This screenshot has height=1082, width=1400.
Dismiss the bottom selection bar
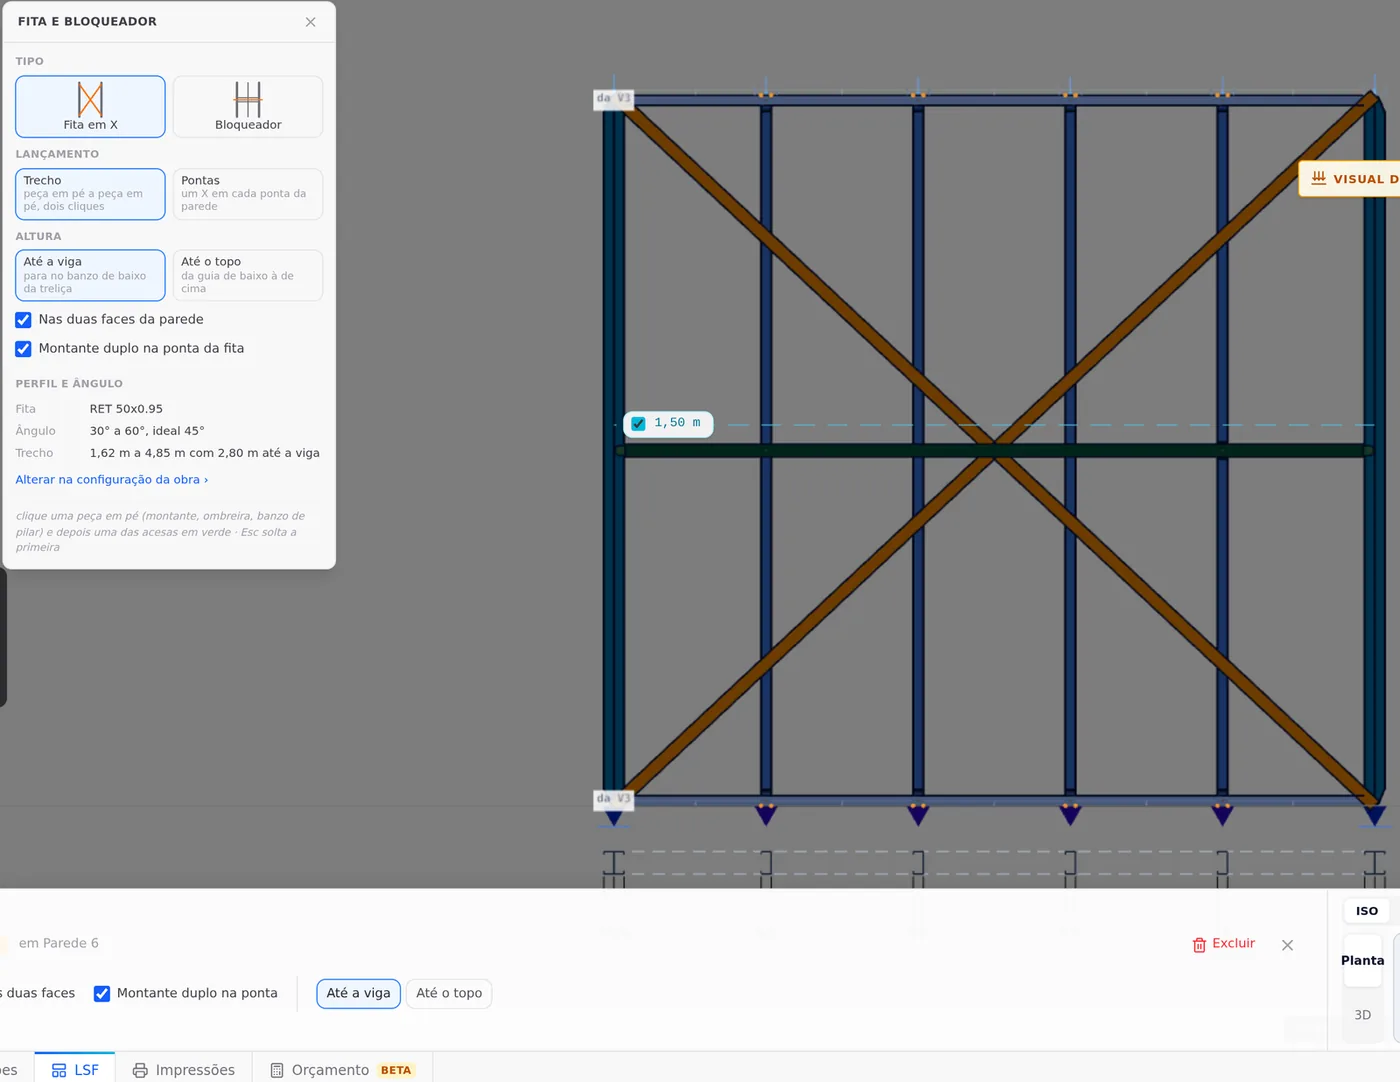coord(1287,944)
